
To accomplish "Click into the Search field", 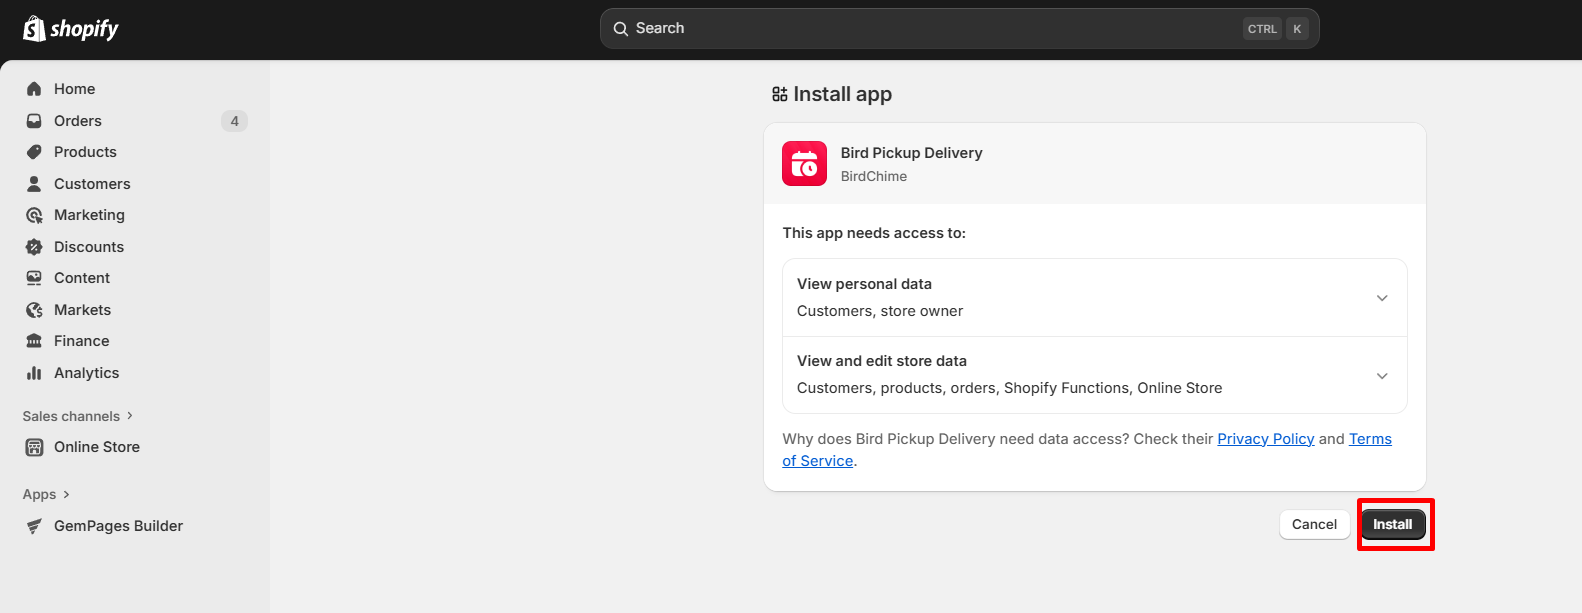I will click(x=930, y=29).
